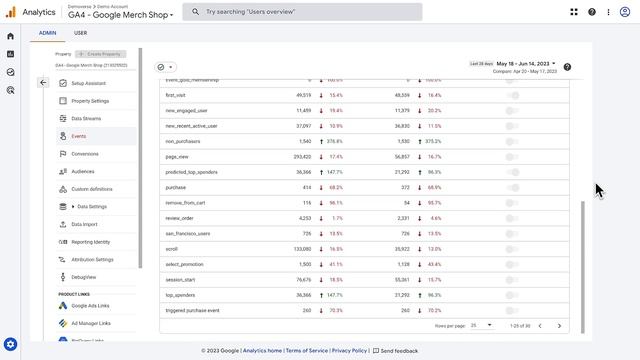Open the Terms of Service link
This screenshot has width=640, height=360.
click(x=307, y=351)
